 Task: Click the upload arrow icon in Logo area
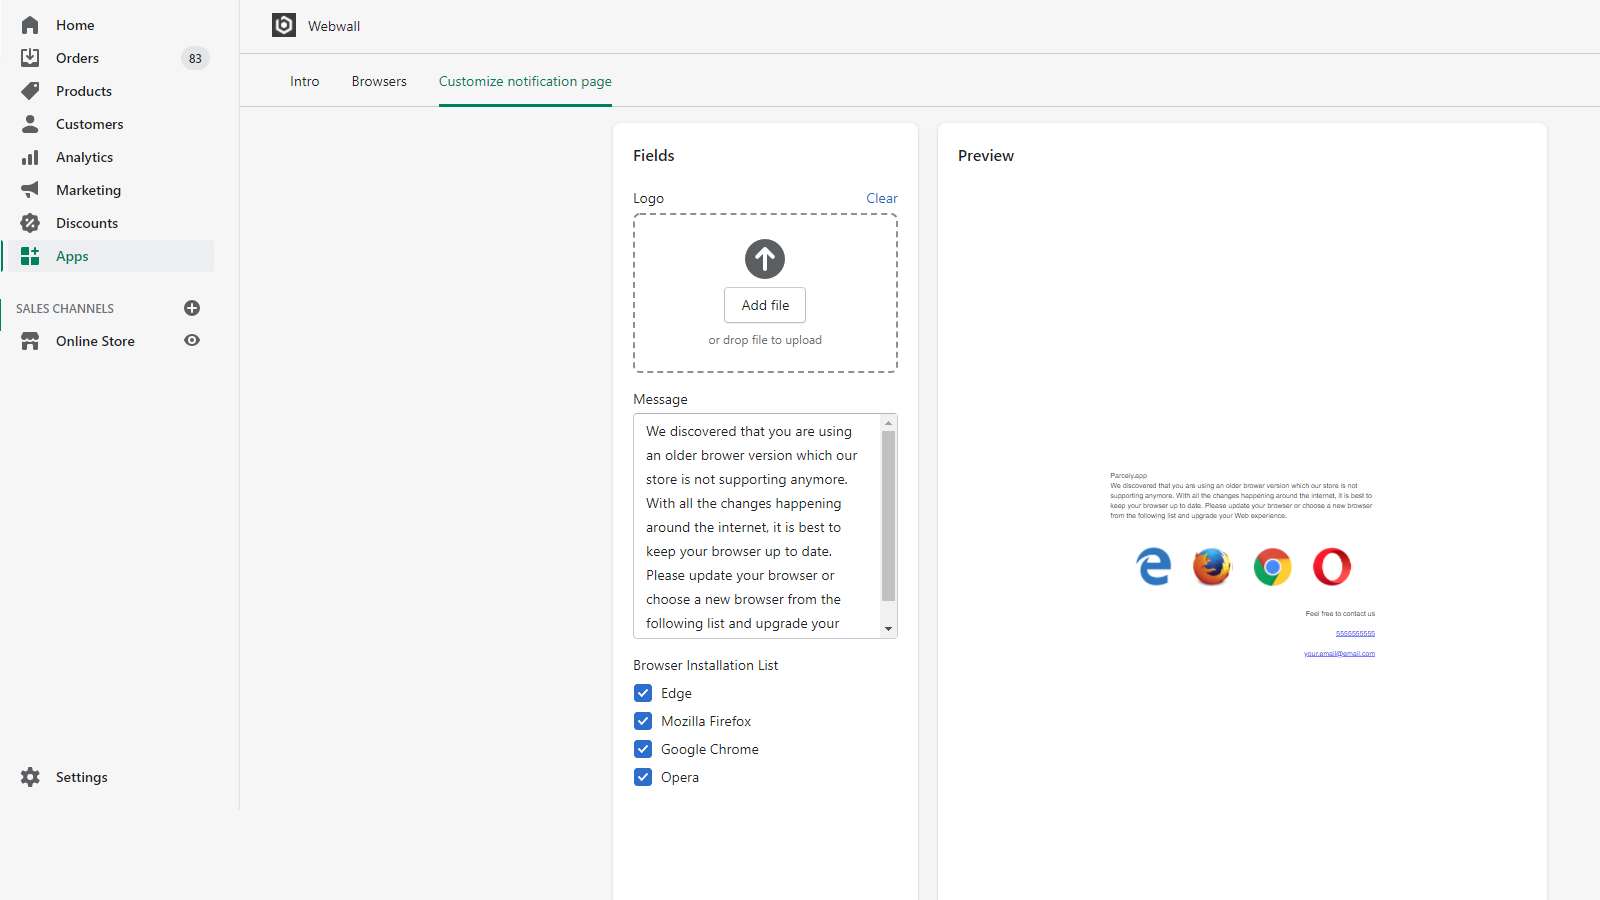764,258
